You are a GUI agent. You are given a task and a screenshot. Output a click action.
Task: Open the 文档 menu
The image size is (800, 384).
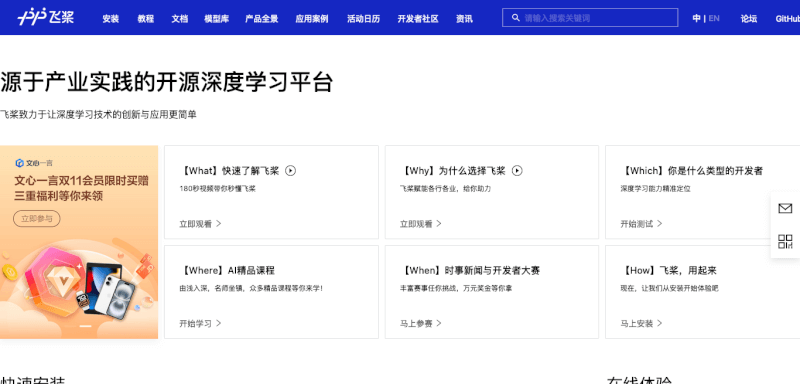(180, 19)
